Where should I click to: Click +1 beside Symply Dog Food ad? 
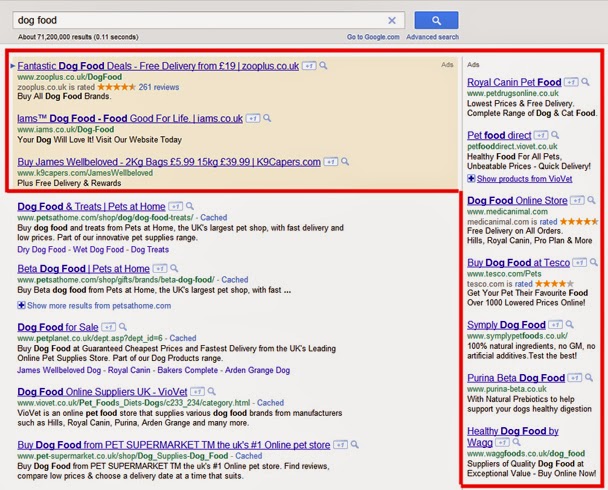[556, 325]
